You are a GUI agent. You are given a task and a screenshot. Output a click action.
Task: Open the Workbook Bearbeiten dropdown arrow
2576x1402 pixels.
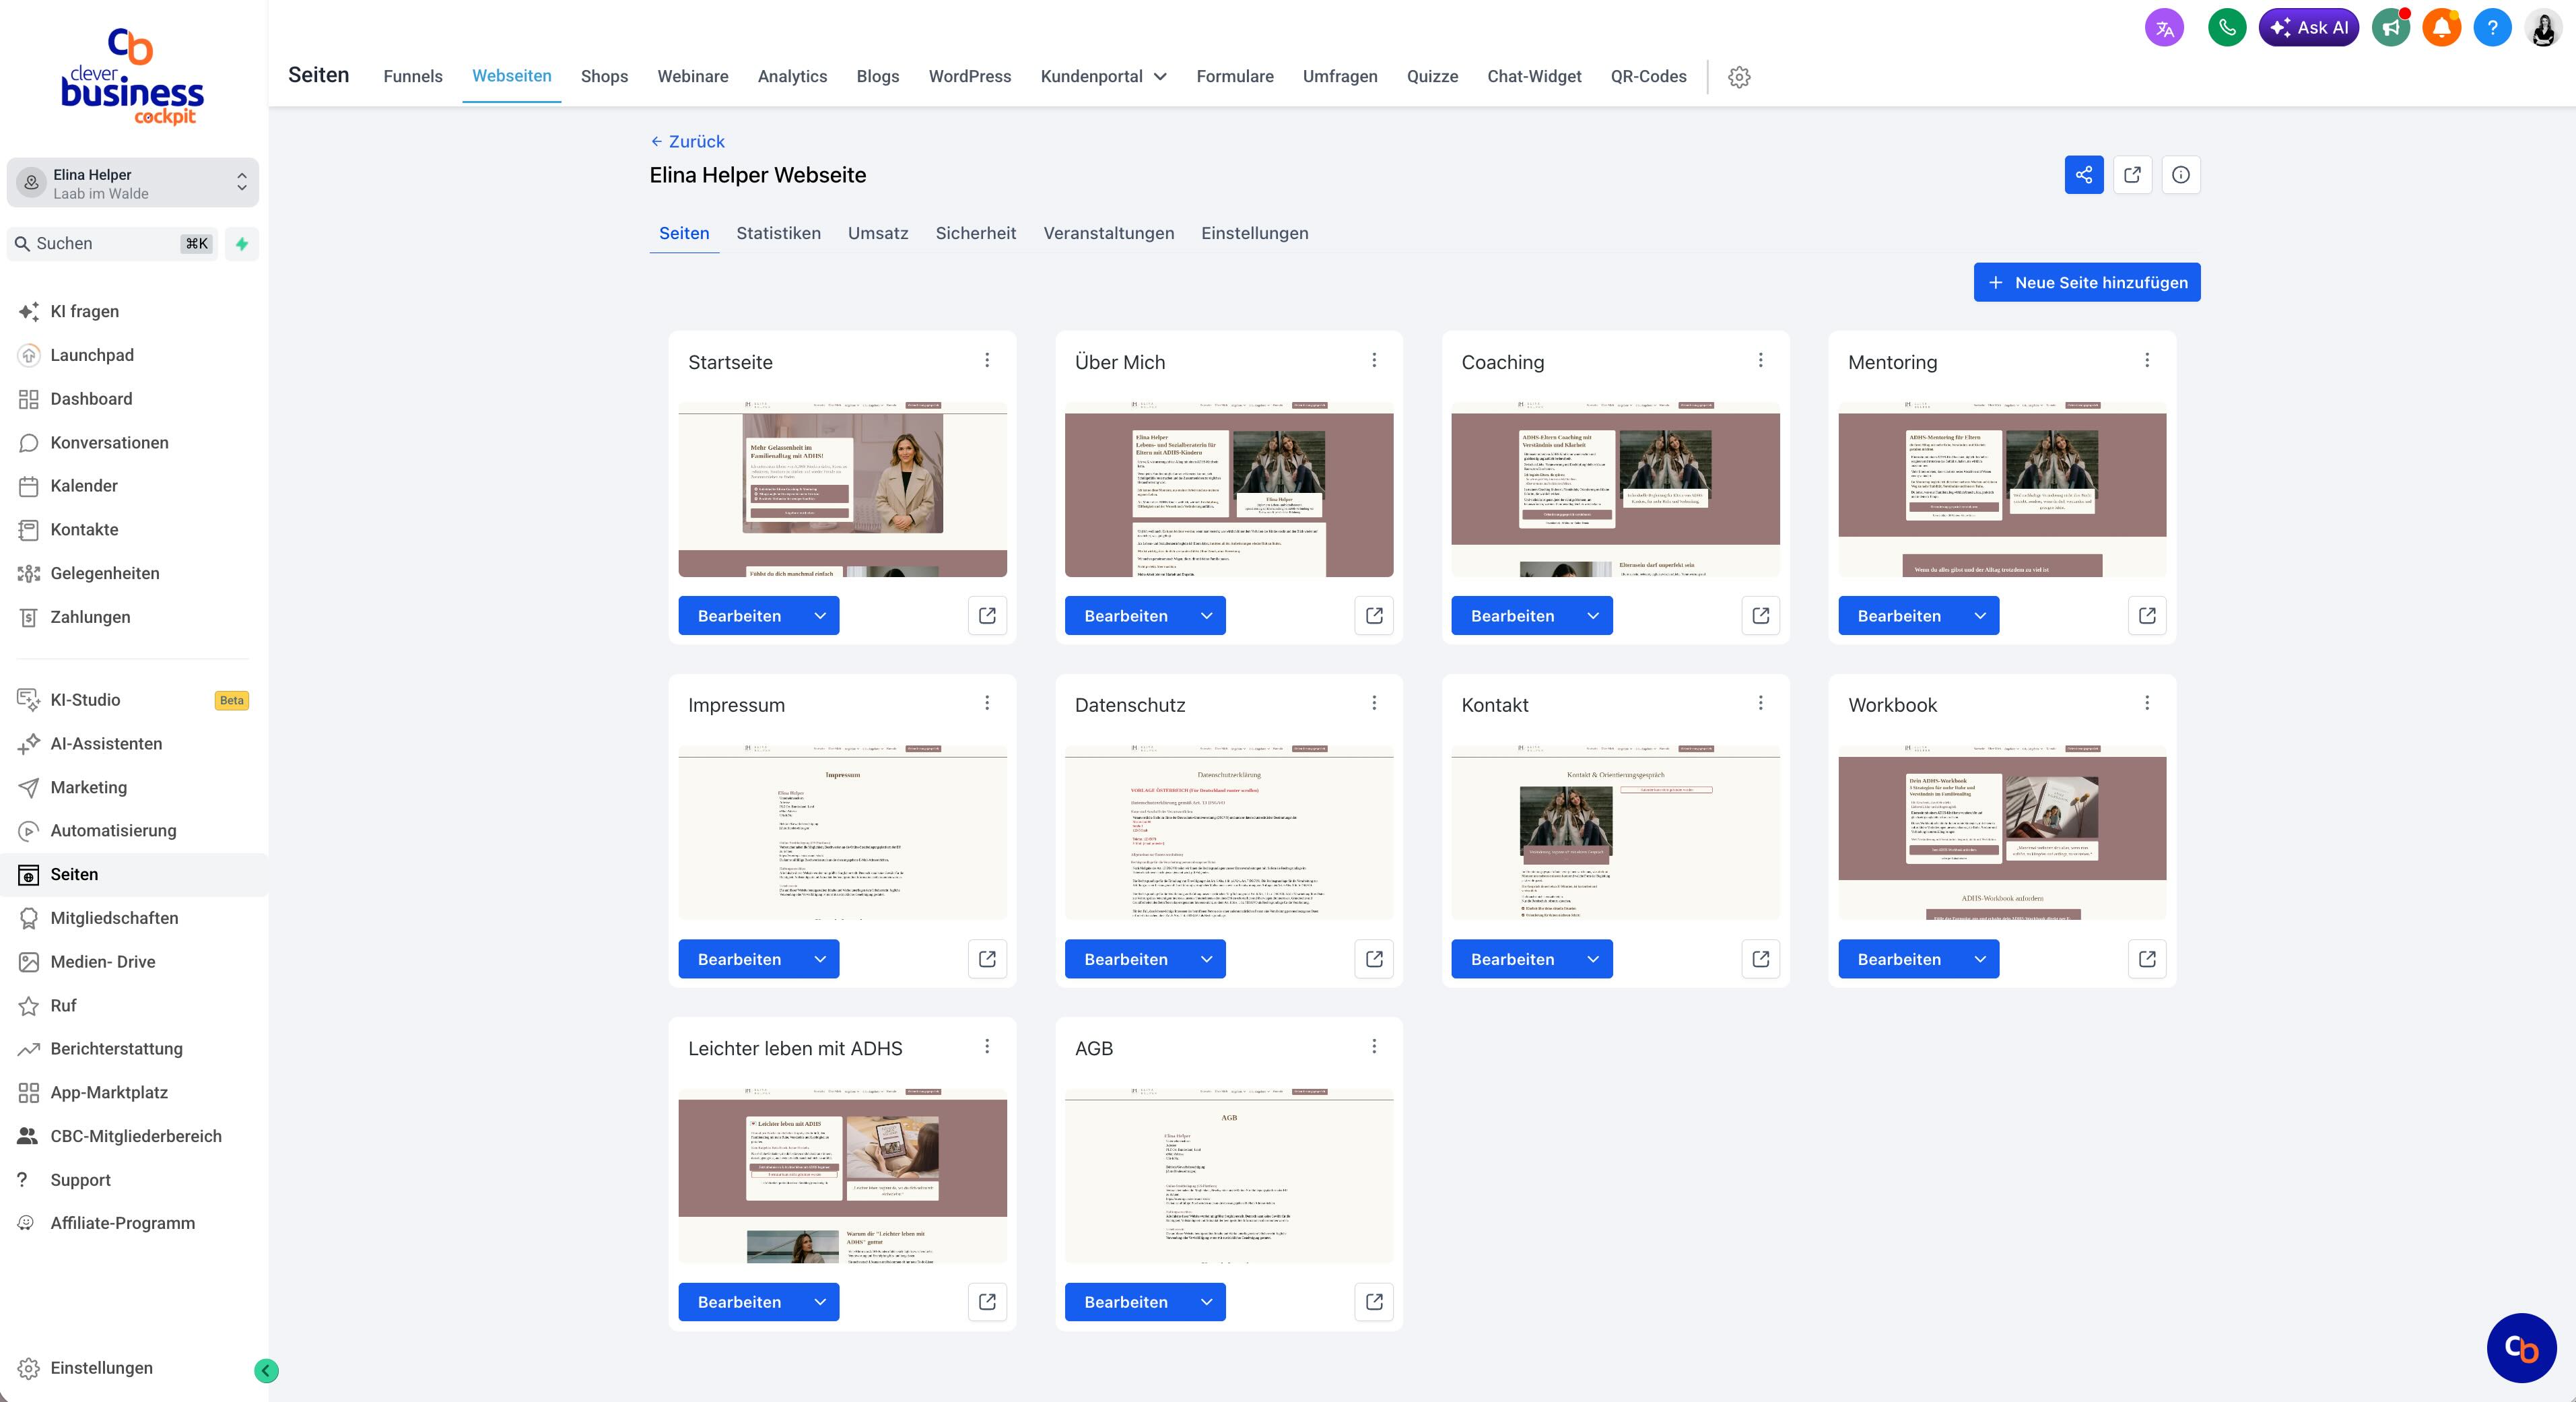(x=1980, y=959)
